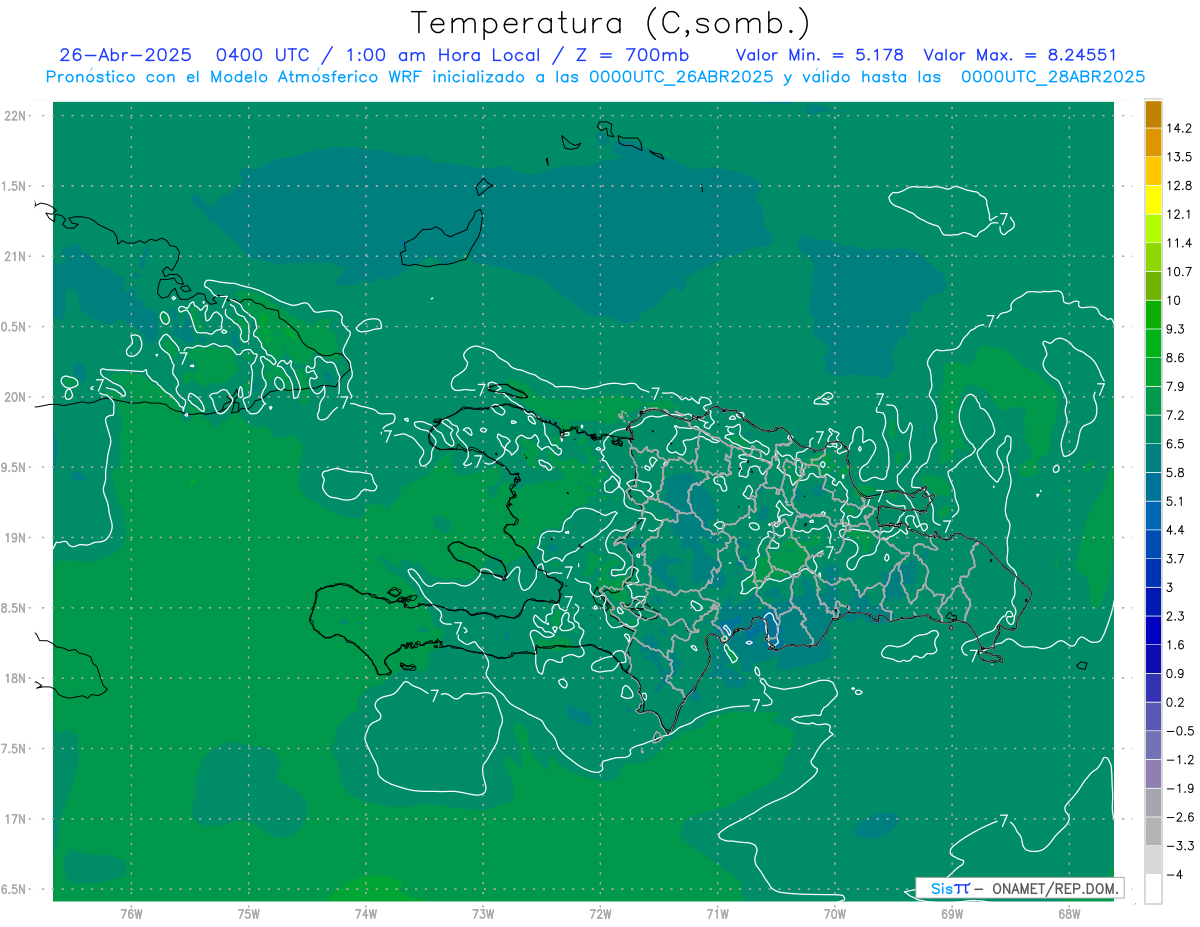1200x927 pixels.
Task: Select the "Z = 700mb" level label
Action: tap(633, 55)
